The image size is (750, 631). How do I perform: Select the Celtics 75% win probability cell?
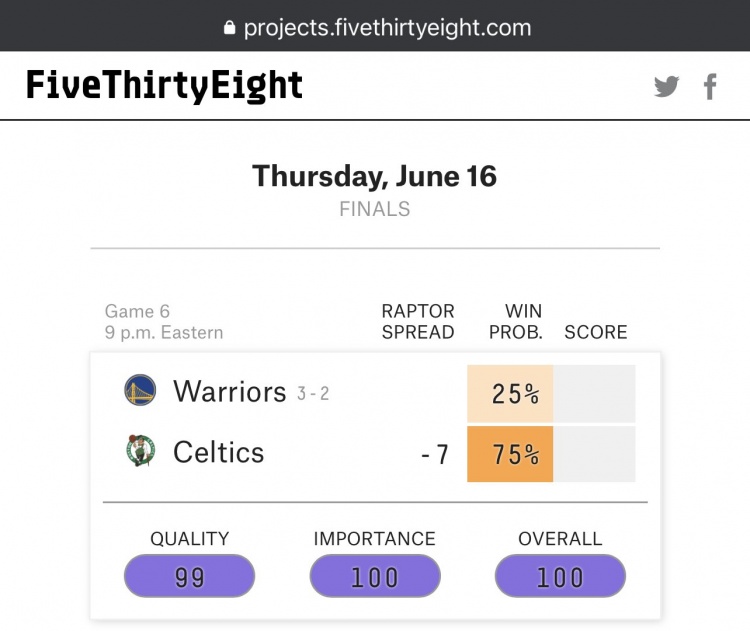[510, 454]
